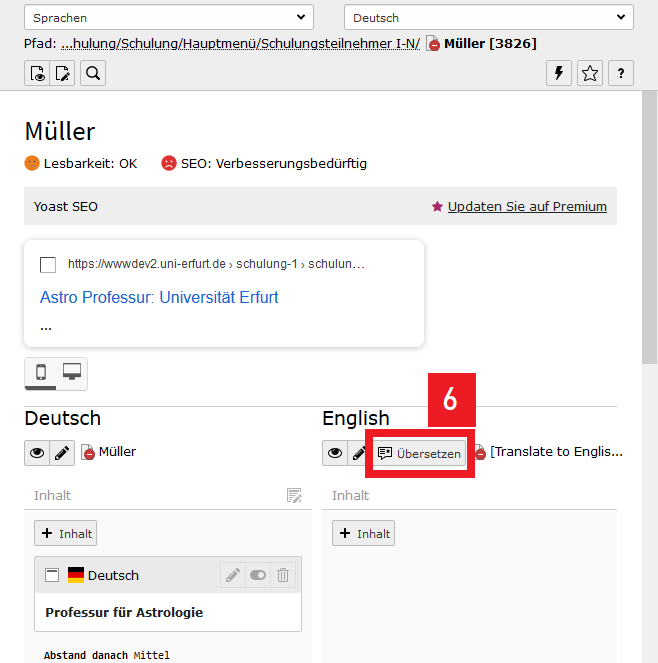This screenshot has height=663, width=658.
Task: Click the search magnifier icon
Action: coord(93,73)
